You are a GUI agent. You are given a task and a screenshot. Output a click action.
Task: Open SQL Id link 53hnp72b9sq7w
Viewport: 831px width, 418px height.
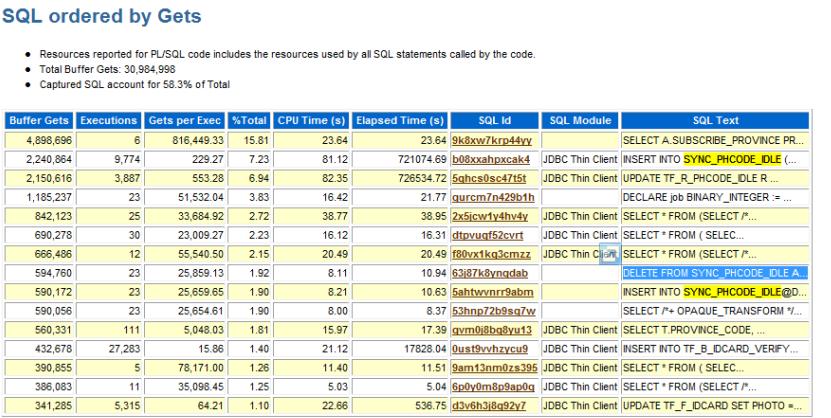point(494,311)
